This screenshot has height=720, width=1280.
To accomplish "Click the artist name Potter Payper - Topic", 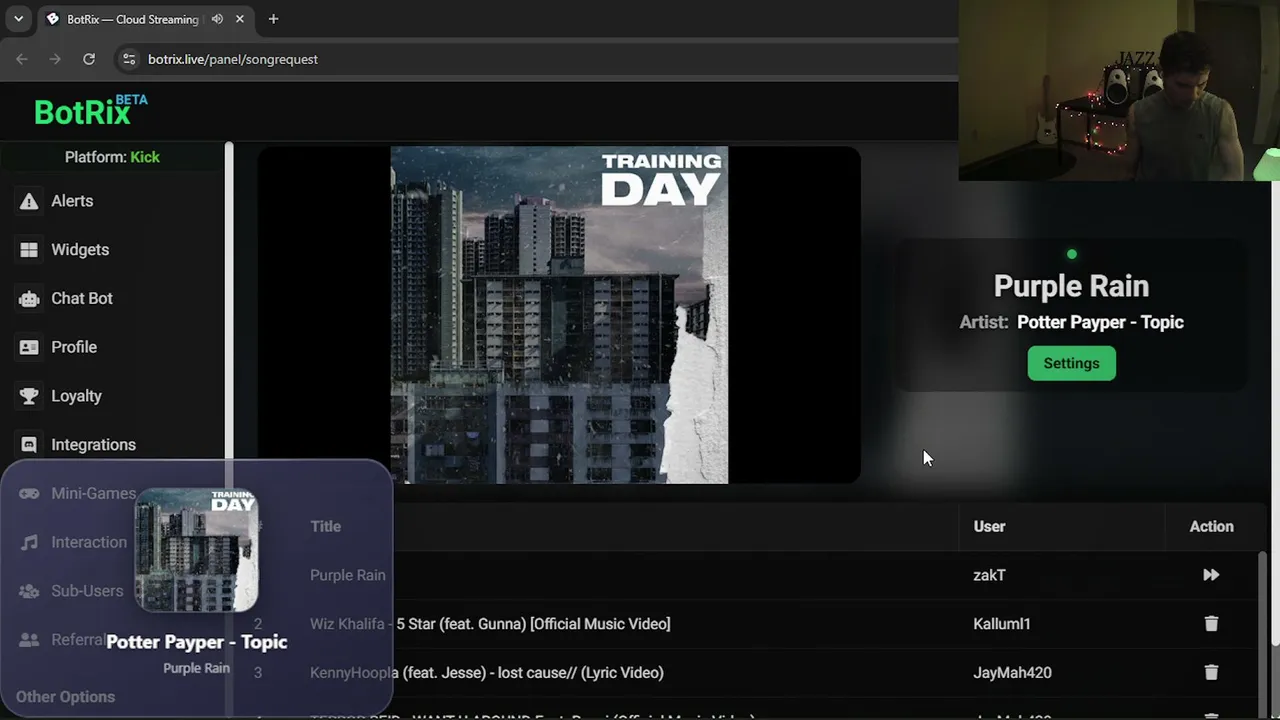I will 1100,322.
